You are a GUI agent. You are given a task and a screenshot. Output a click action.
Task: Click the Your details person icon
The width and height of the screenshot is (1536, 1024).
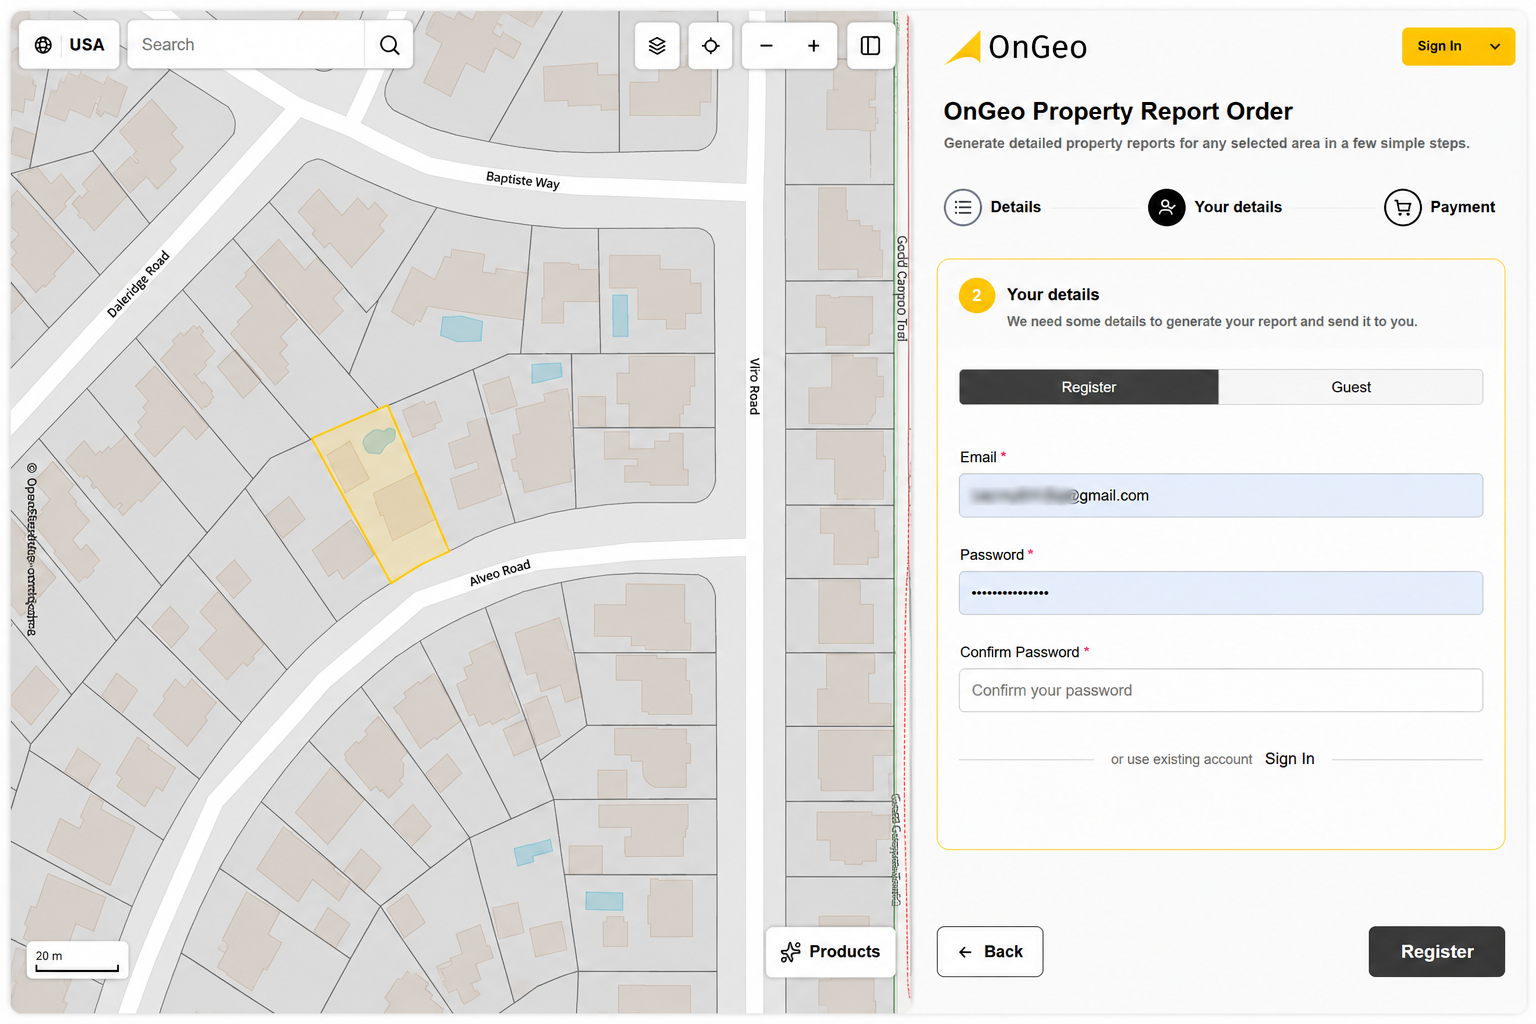1166,207
